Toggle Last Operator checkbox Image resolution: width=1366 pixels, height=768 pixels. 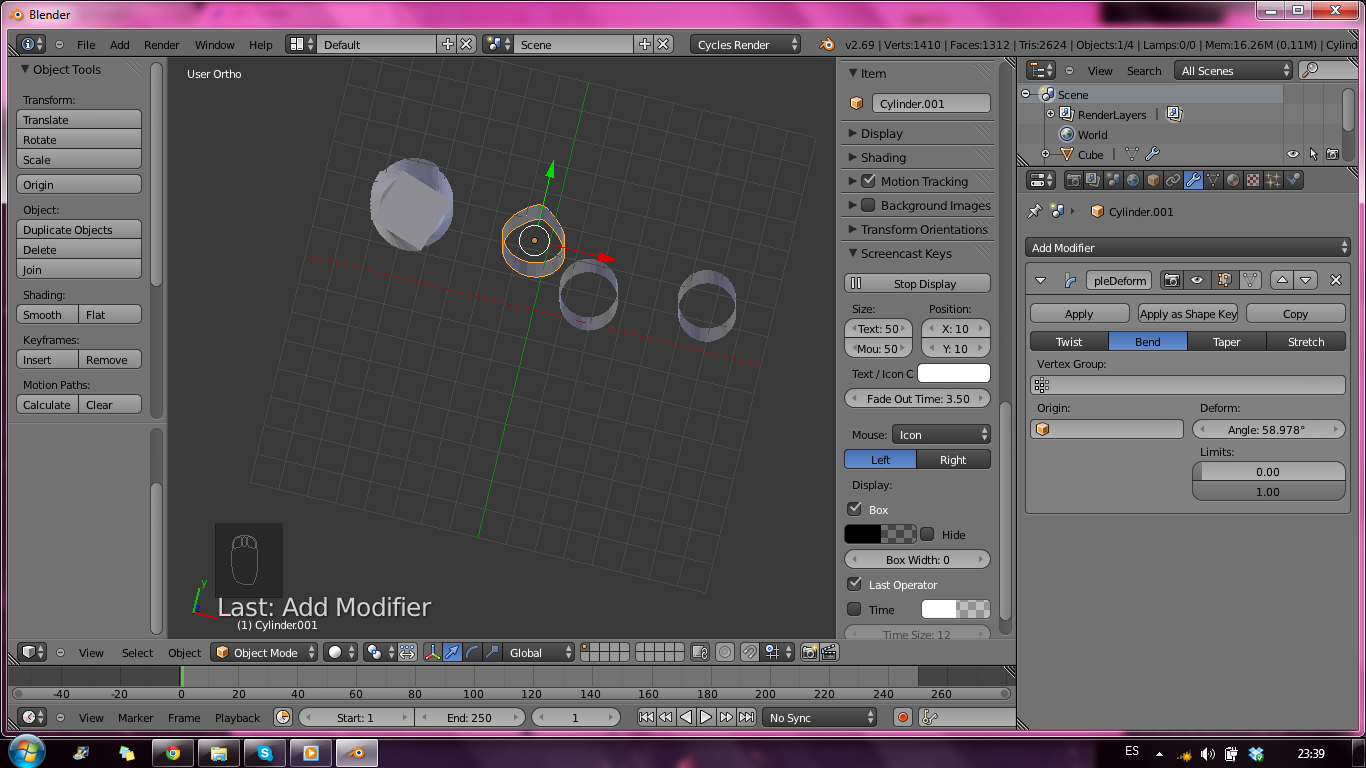tap(854, 584)
